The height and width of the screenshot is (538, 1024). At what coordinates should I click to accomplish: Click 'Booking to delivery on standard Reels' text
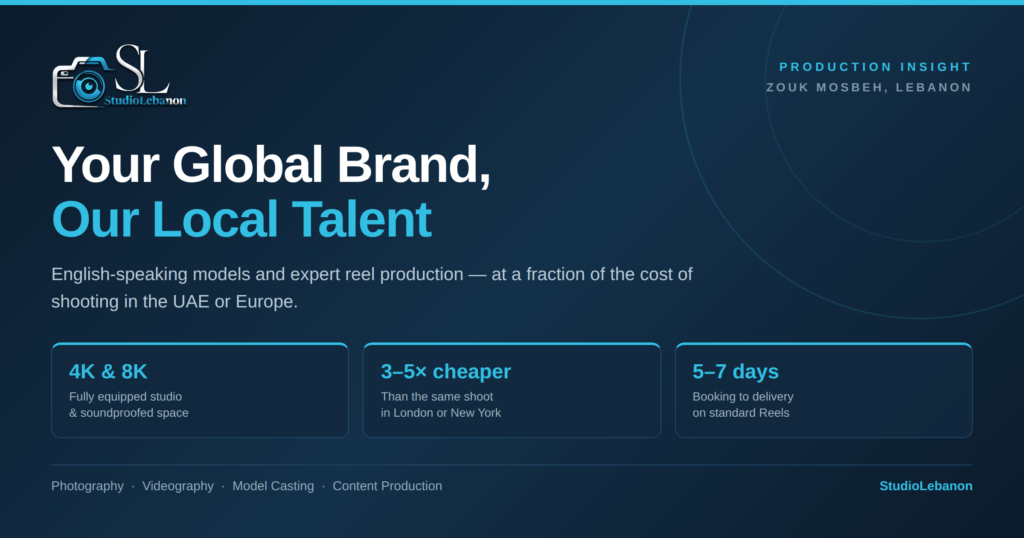click(x=743, y=405)
